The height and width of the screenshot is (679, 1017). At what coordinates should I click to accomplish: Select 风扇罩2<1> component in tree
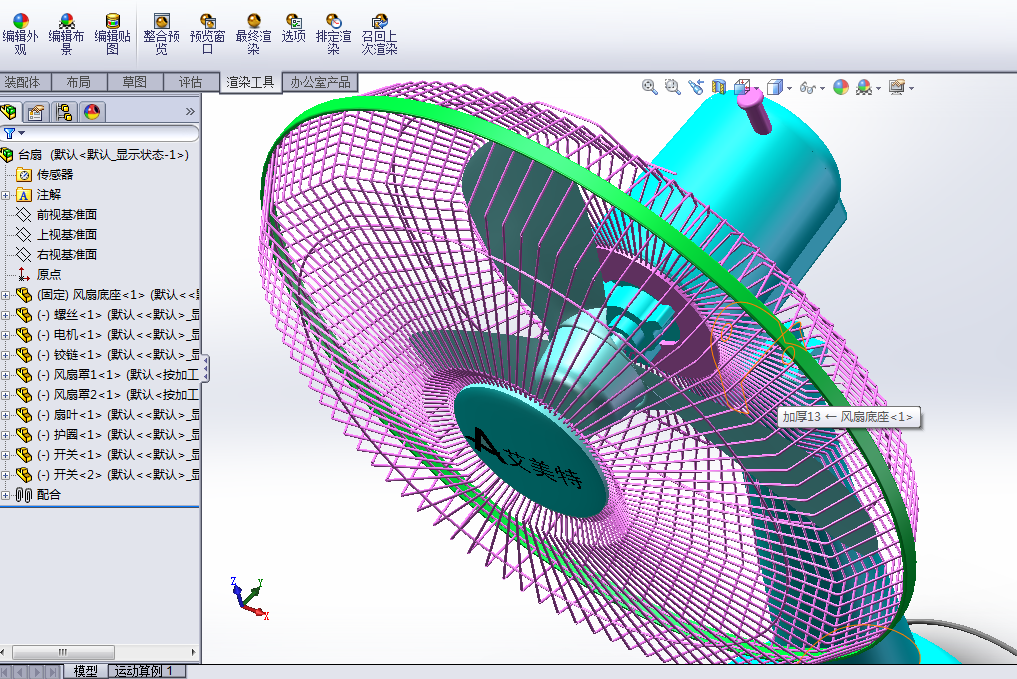click(107, 395)
